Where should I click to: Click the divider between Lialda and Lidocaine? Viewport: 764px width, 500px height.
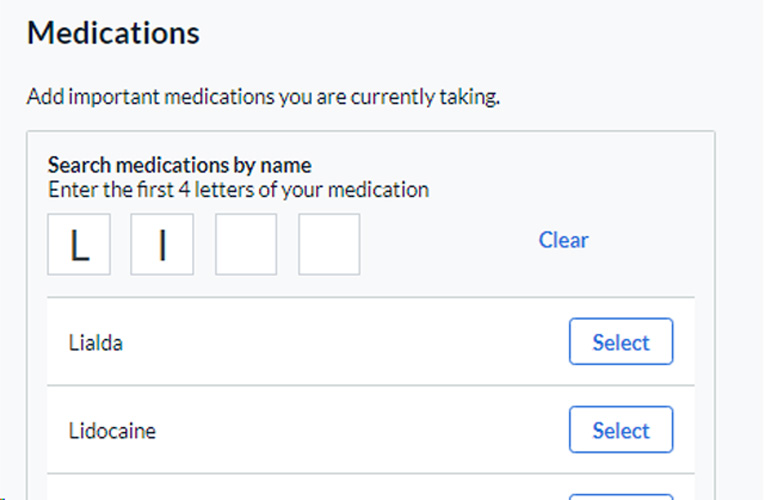pos(370,385)
